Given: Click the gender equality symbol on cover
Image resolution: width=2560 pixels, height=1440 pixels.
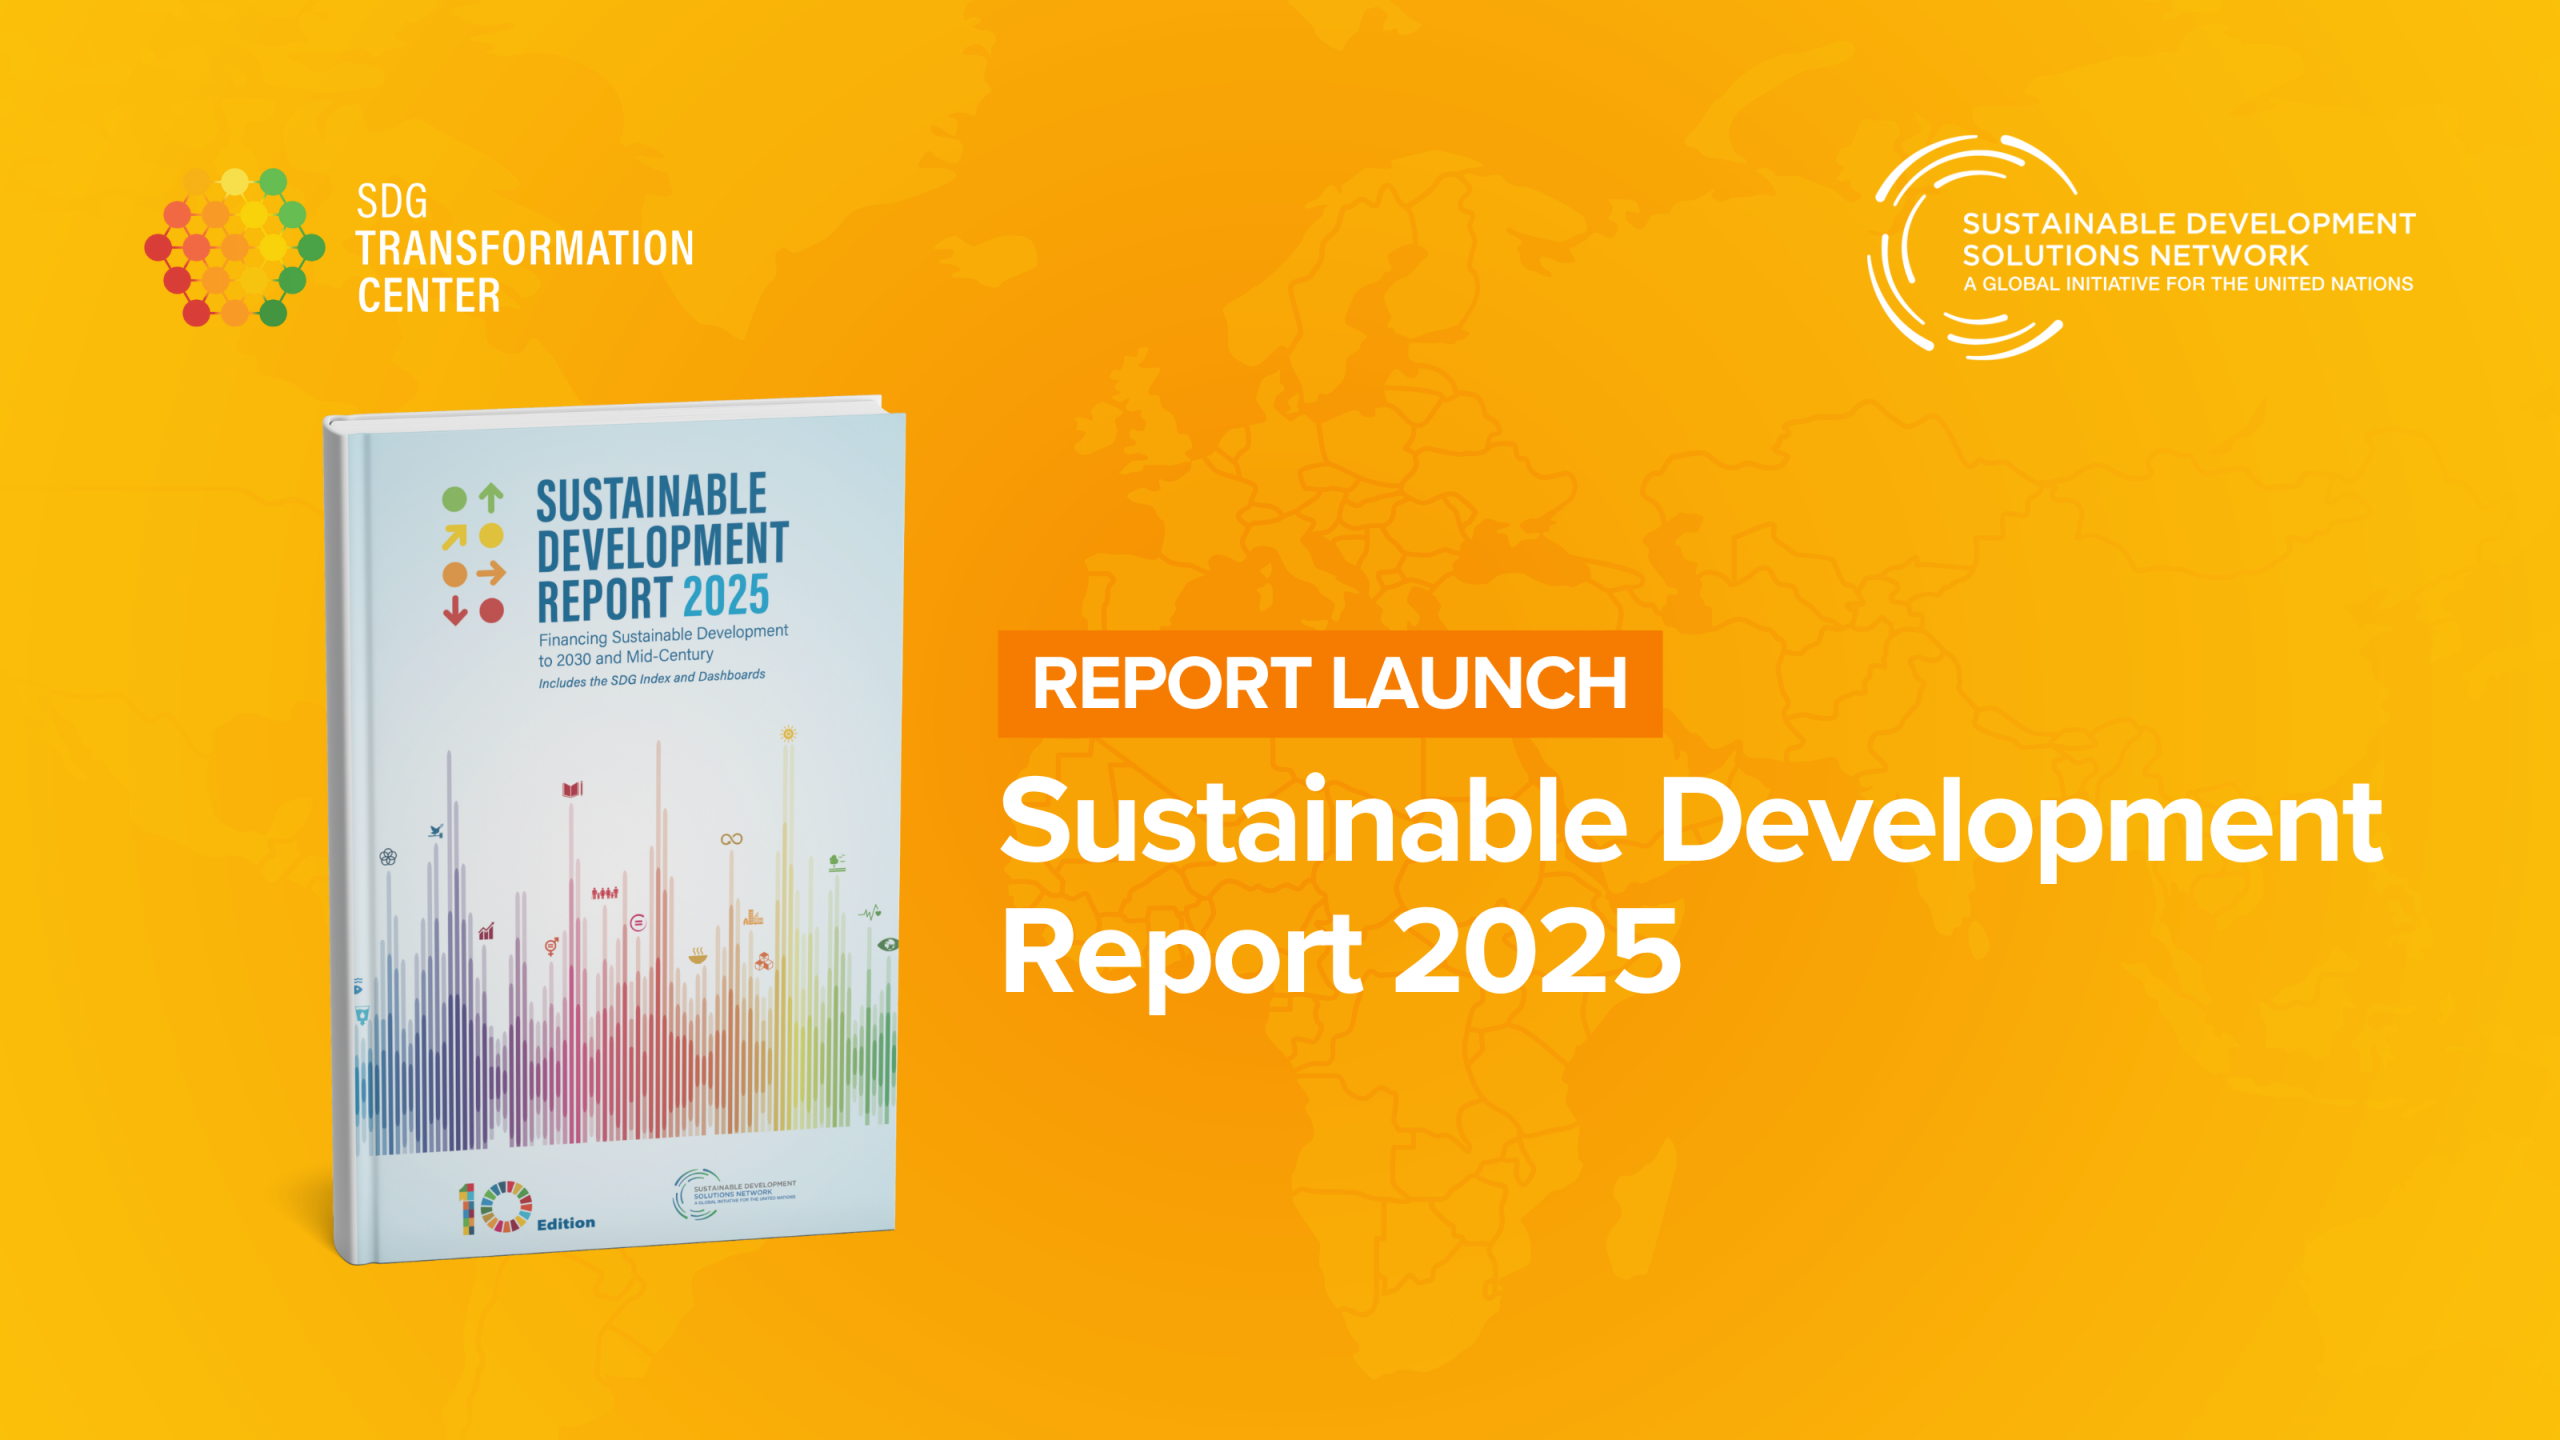Looking at the screenshot, I should pyautogui.click(x=551, y=946).
